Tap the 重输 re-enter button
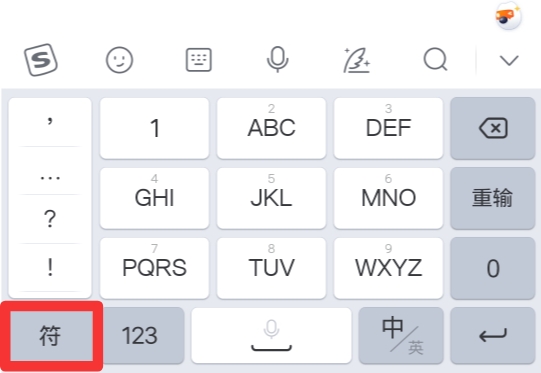Viewport: 541px width, 373px height. [x=493, y=198]
